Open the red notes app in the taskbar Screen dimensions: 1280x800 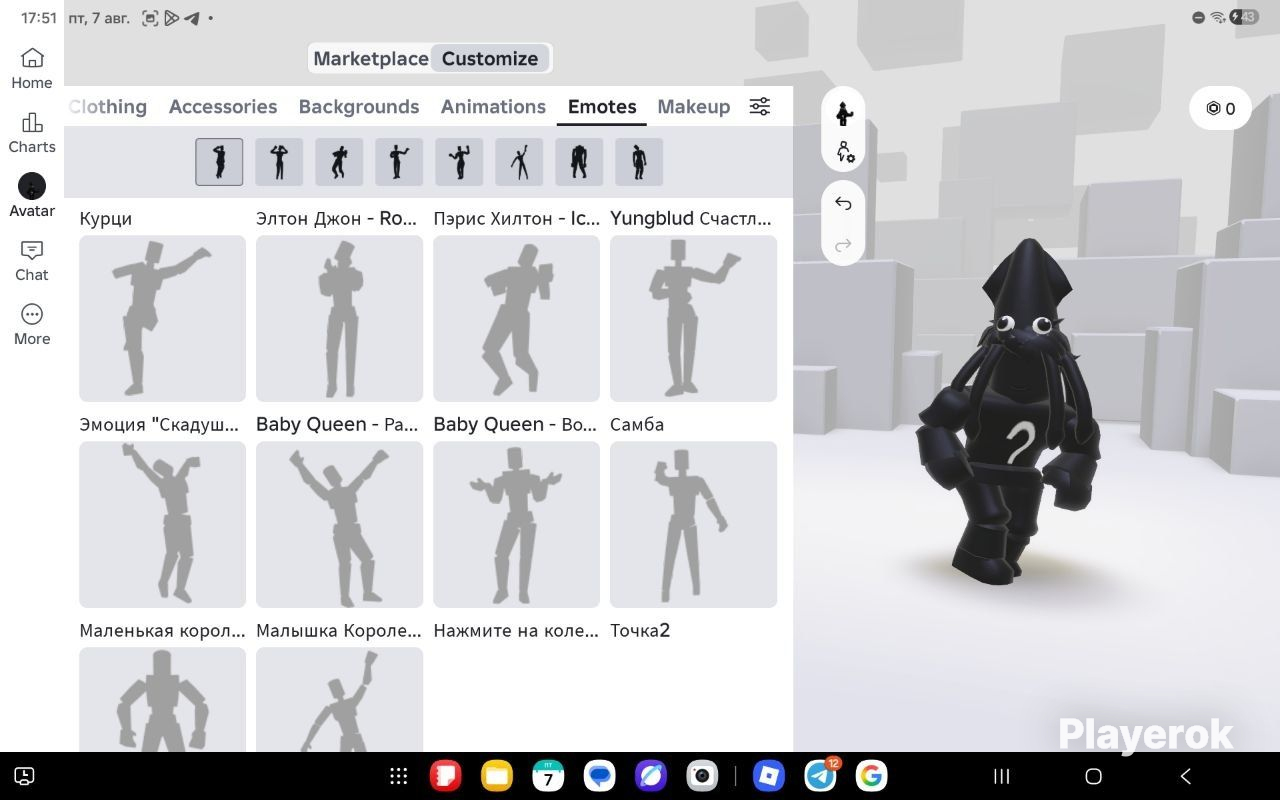[x=445, y=776]
